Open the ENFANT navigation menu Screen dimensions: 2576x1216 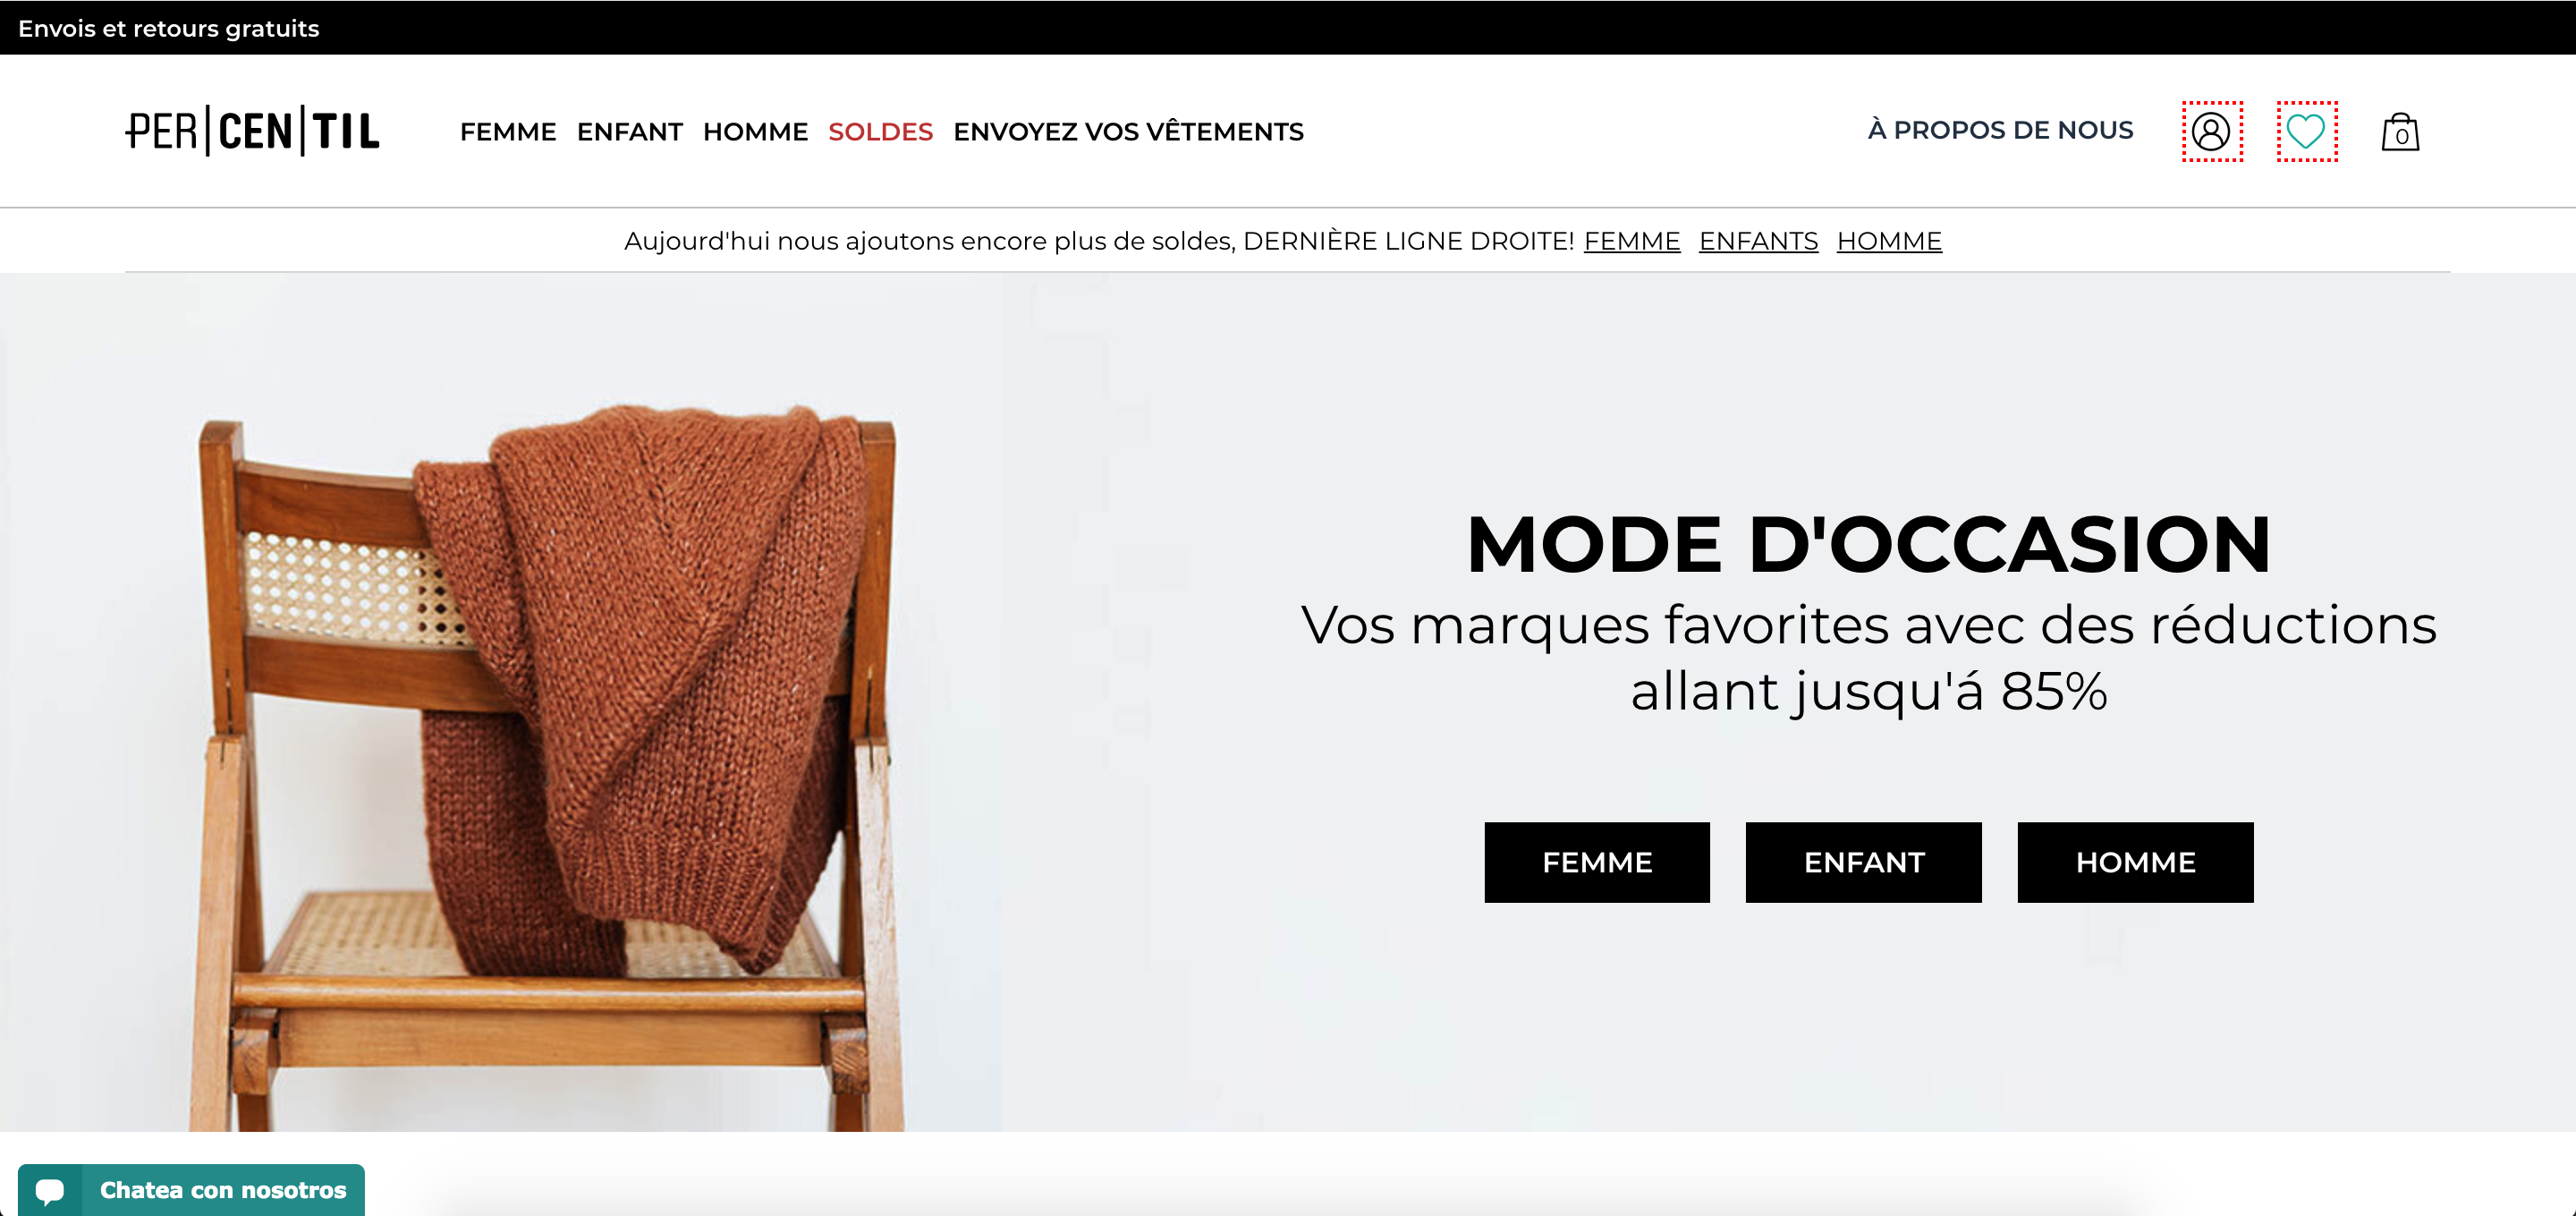[630, 132]
